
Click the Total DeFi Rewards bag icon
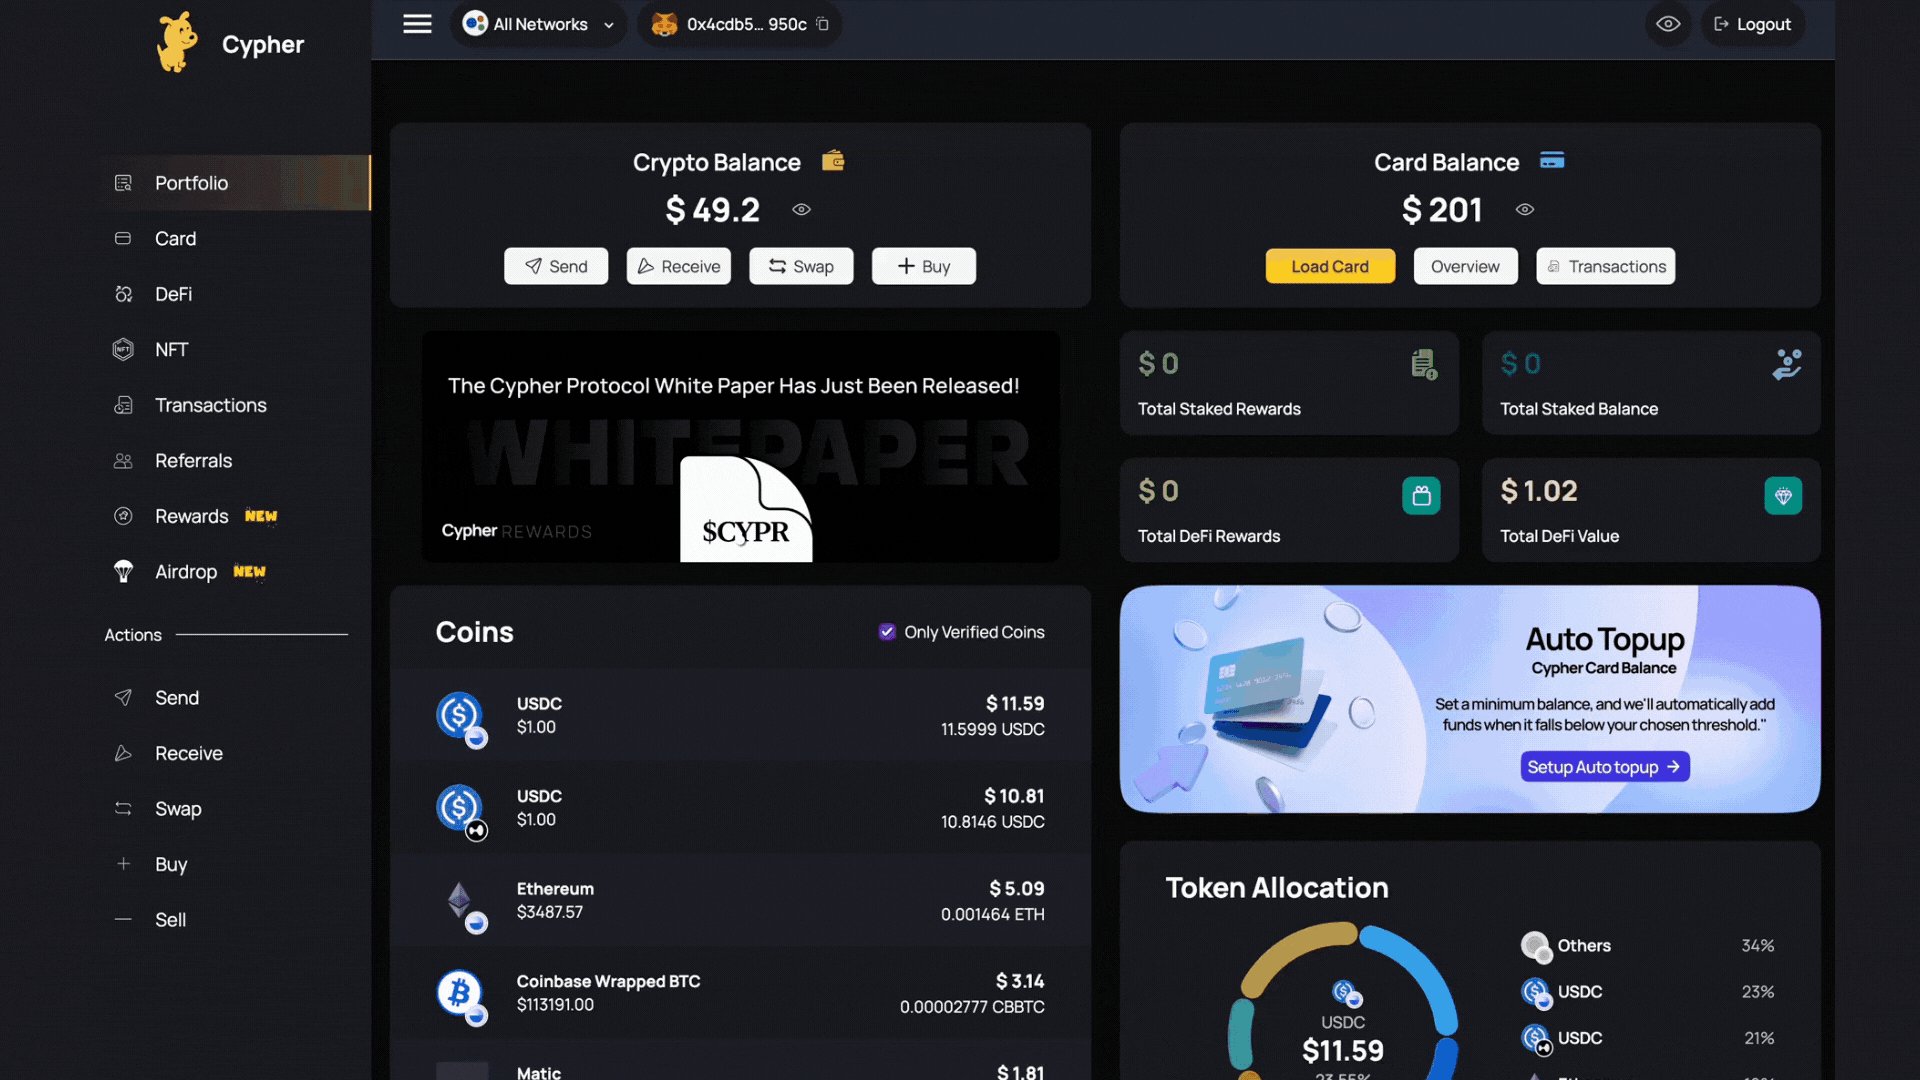tap(1421, 495)
